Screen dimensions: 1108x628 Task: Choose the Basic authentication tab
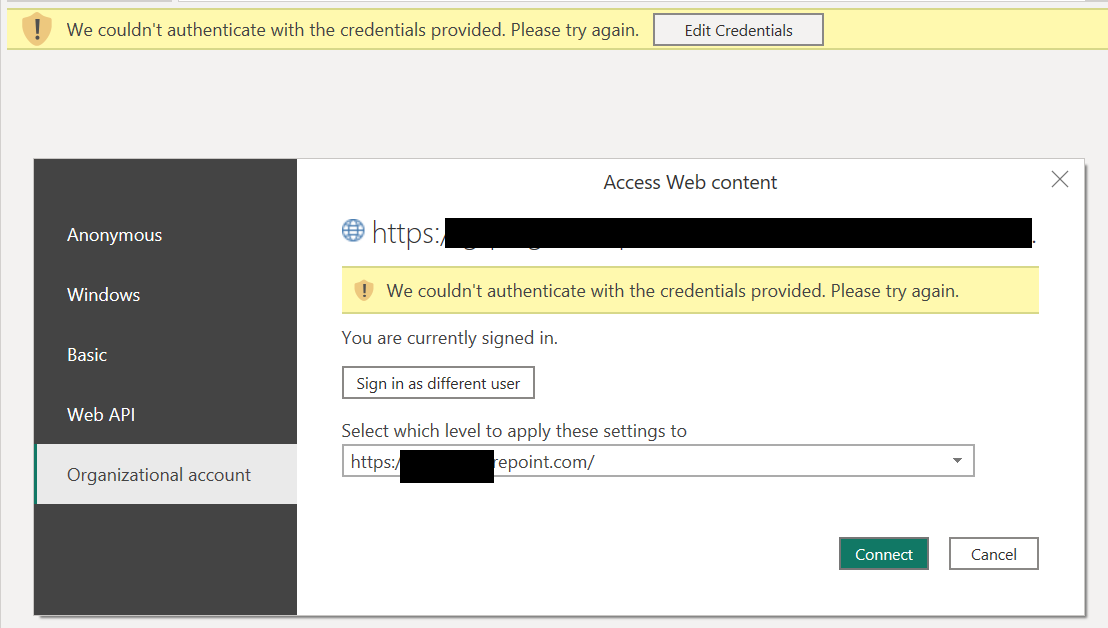tap(166, 355)
